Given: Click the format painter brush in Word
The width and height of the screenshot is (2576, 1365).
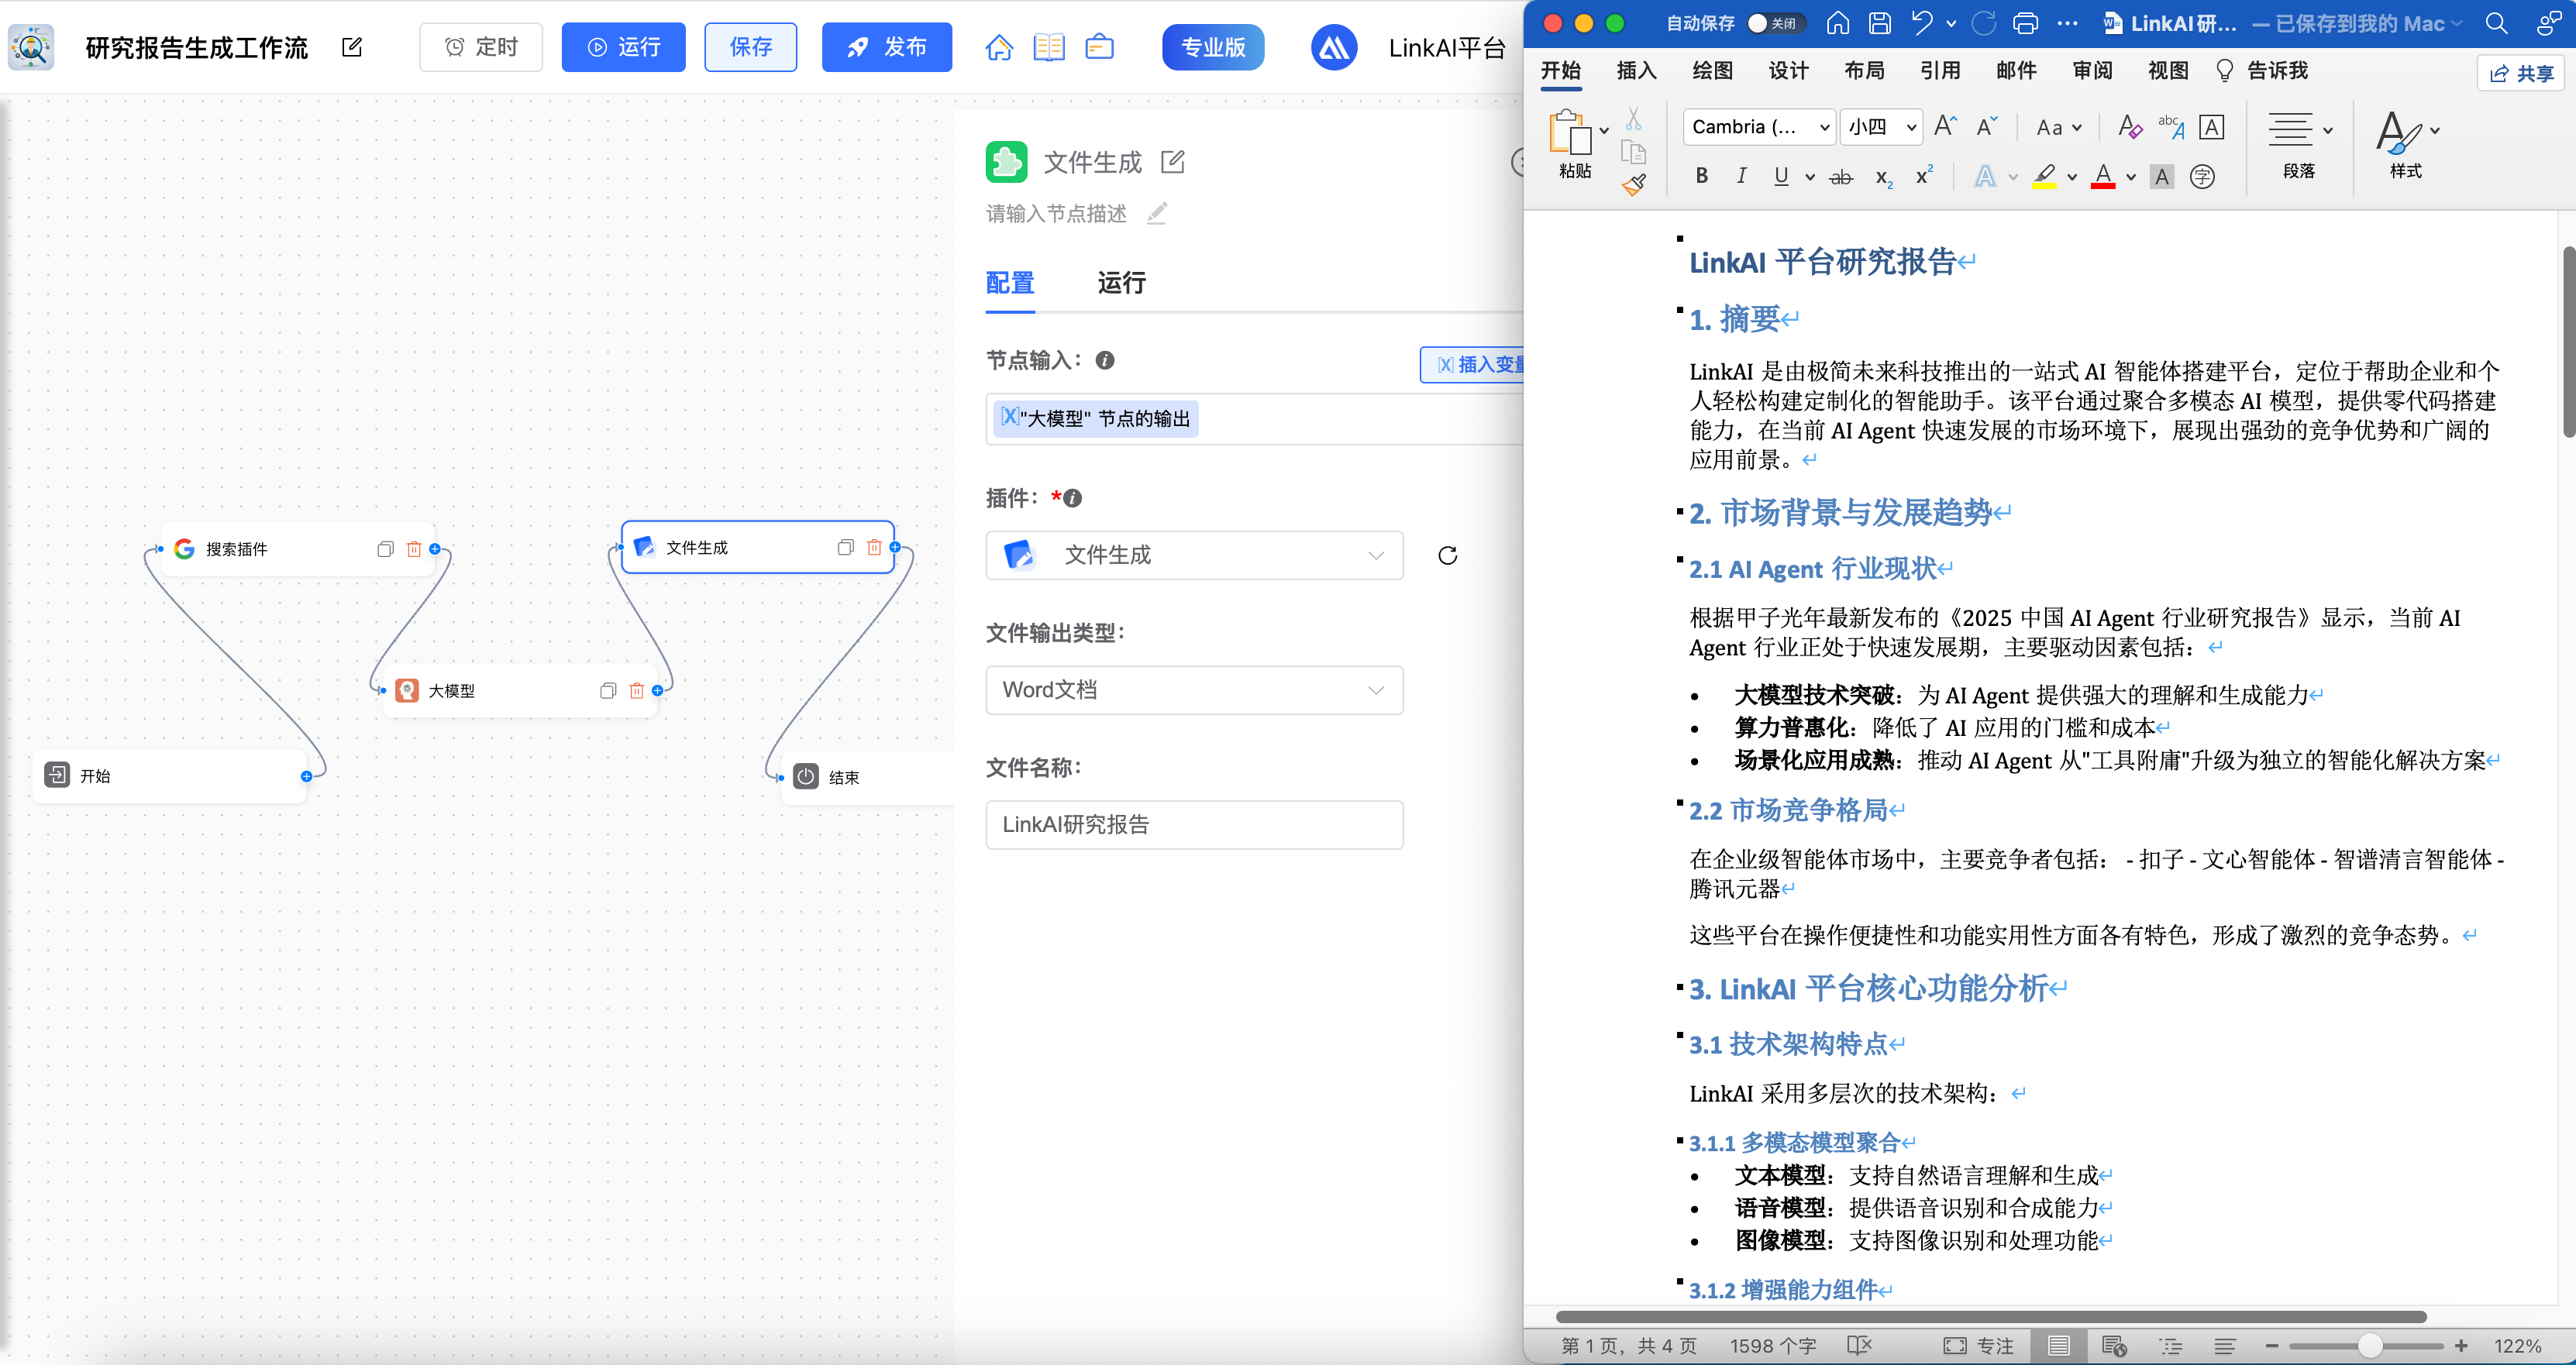Looking at the screenshot, I should [x=1634, y=184].
